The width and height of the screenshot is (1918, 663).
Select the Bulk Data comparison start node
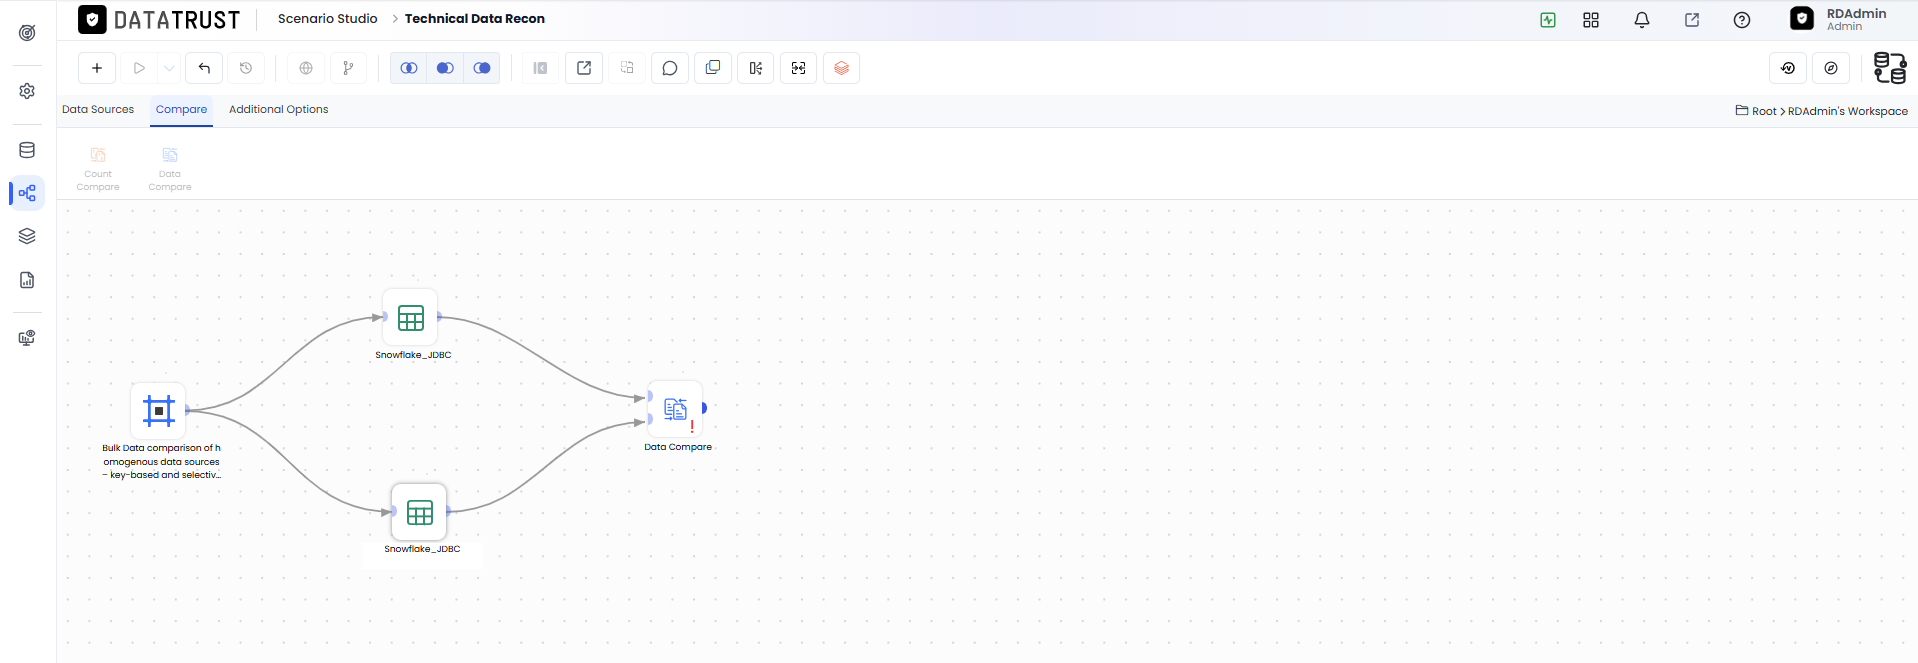point(159,410)
